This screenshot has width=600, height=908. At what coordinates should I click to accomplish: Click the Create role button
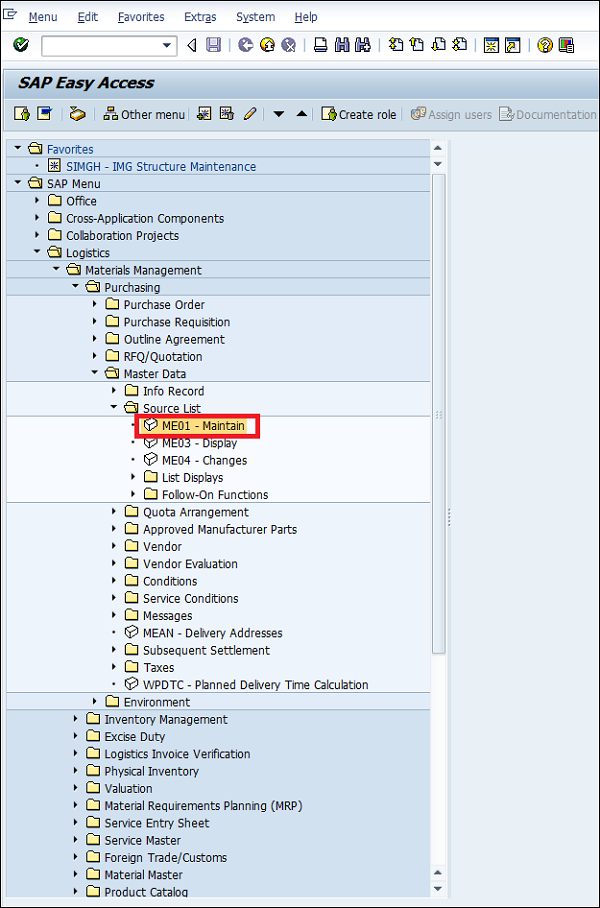pyautogui.click(x=358, y=114)
